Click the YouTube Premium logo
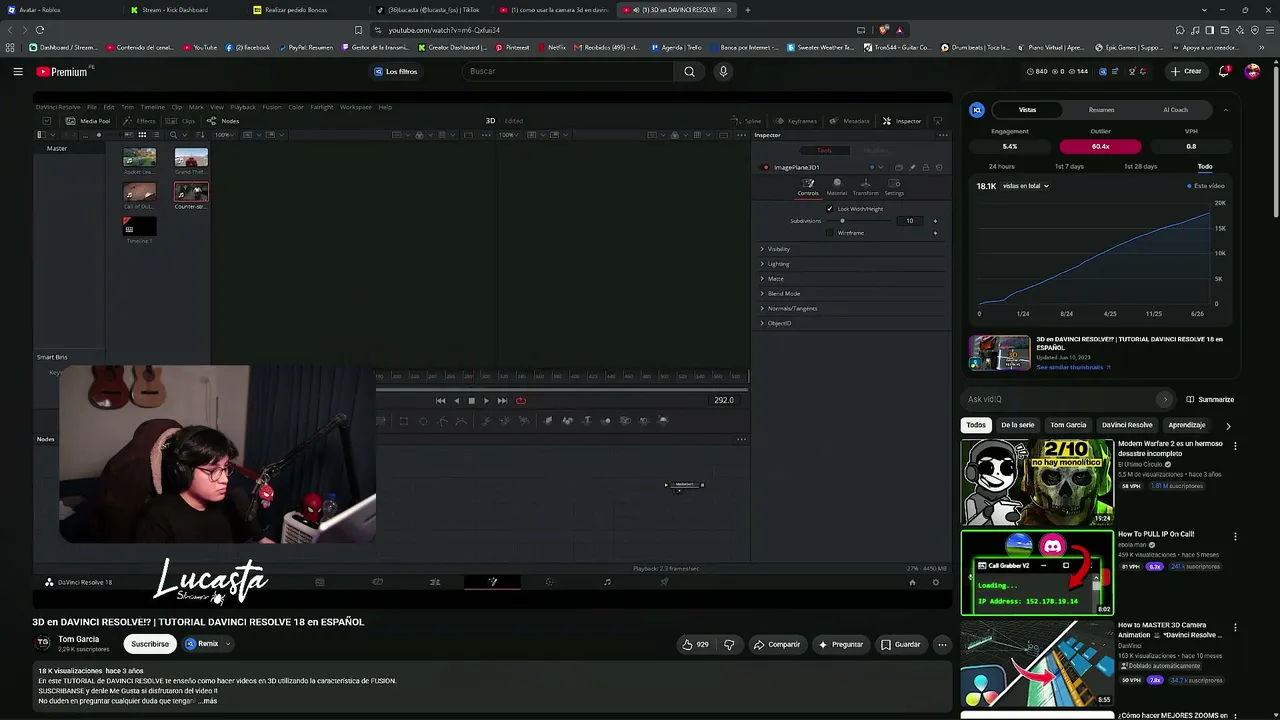The height and width of the screenshot is (720, 1280). point(62,71)
